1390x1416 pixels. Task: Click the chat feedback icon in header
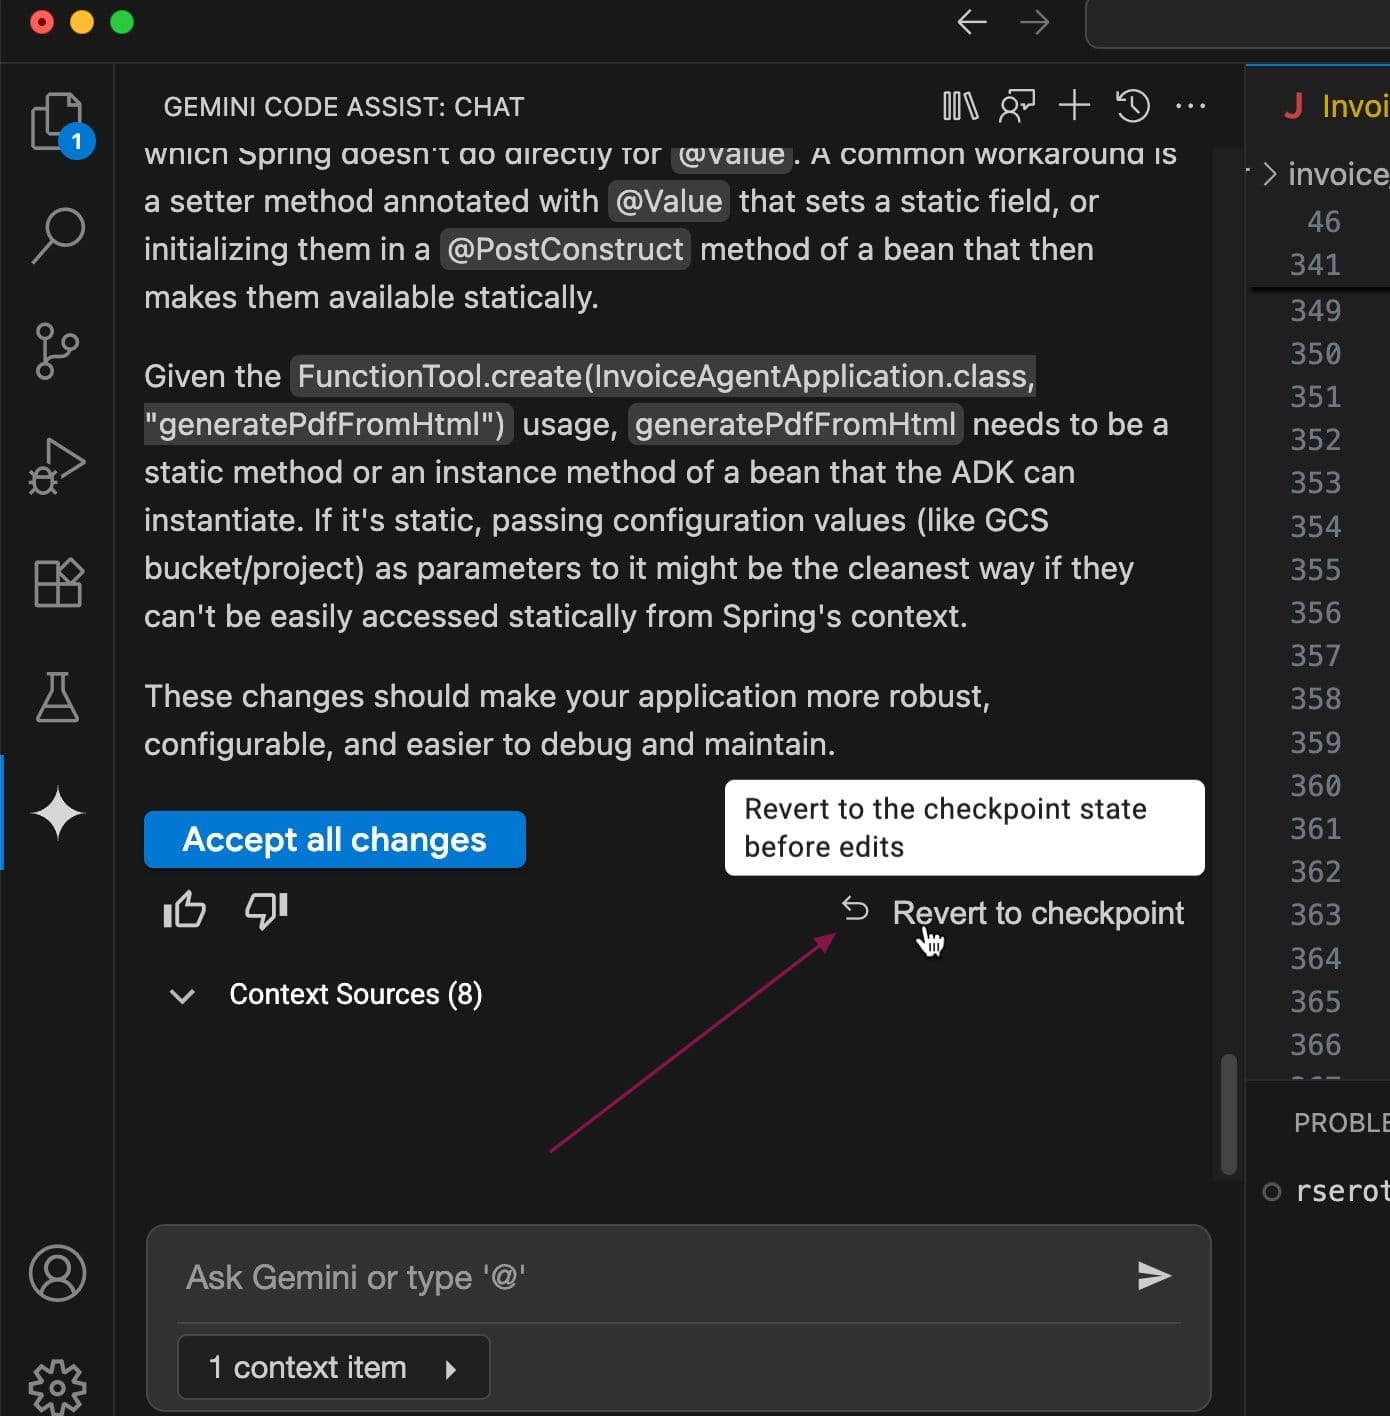pos(1017,106)
